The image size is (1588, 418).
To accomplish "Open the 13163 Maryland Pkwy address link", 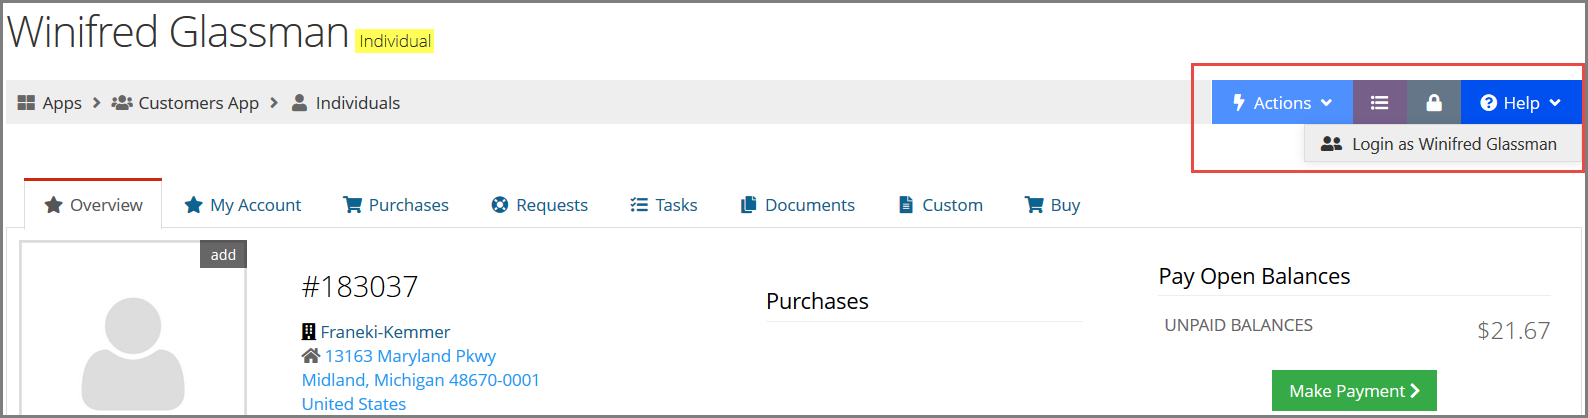I will coord(410,356).
